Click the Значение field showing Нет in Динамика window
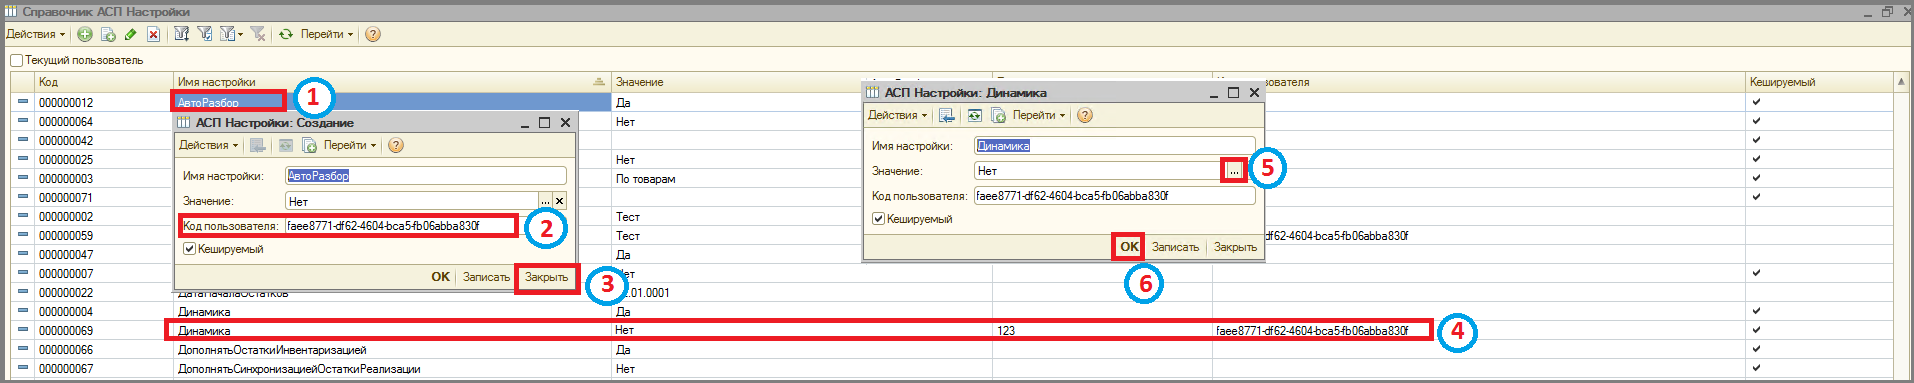Image resolution: width=1914 pixels, height=383 pixels. [x=1099, y=171]
